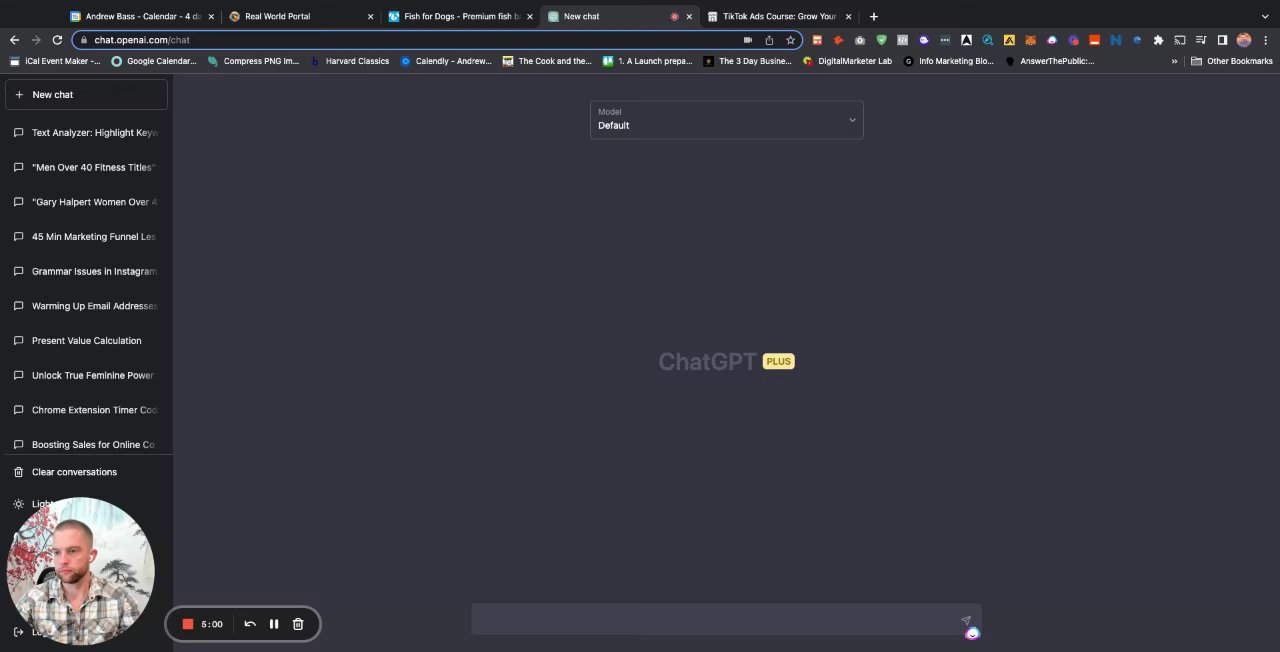The image size is (1280, 652).
Task: Expand hidden bookmarks chevron
Action: click(x=1174, y=61)
